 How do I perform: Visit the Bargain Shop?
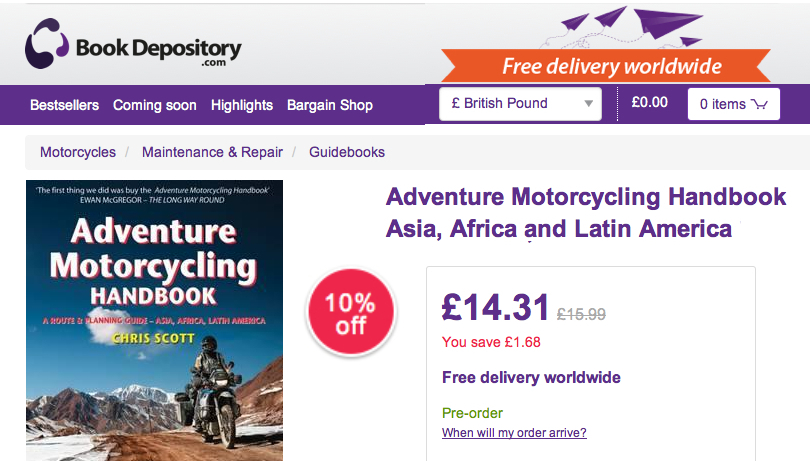(330, 105)
